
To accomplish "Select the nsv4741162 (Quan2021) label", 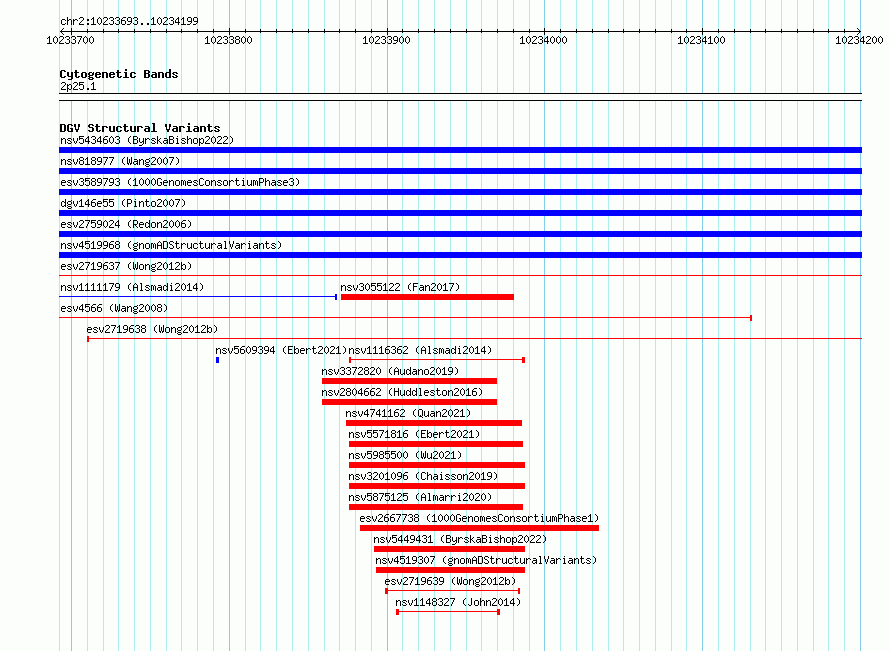I will coord(408,413).
